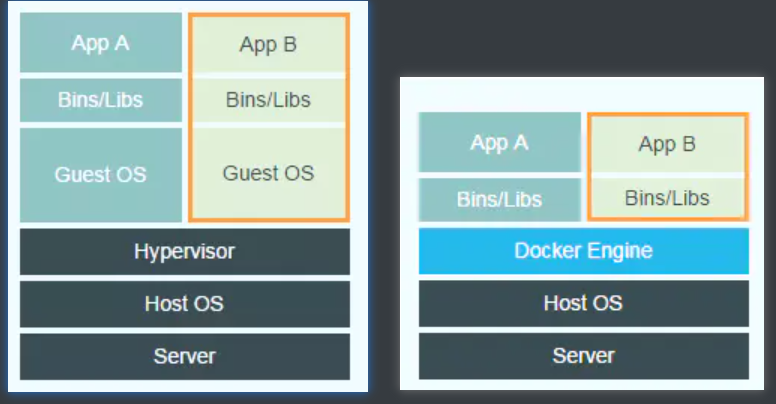The height and width of the screenshot is (404, 776).
Task: Click the teal Guest OS box under App A
Action: [100, 174]
